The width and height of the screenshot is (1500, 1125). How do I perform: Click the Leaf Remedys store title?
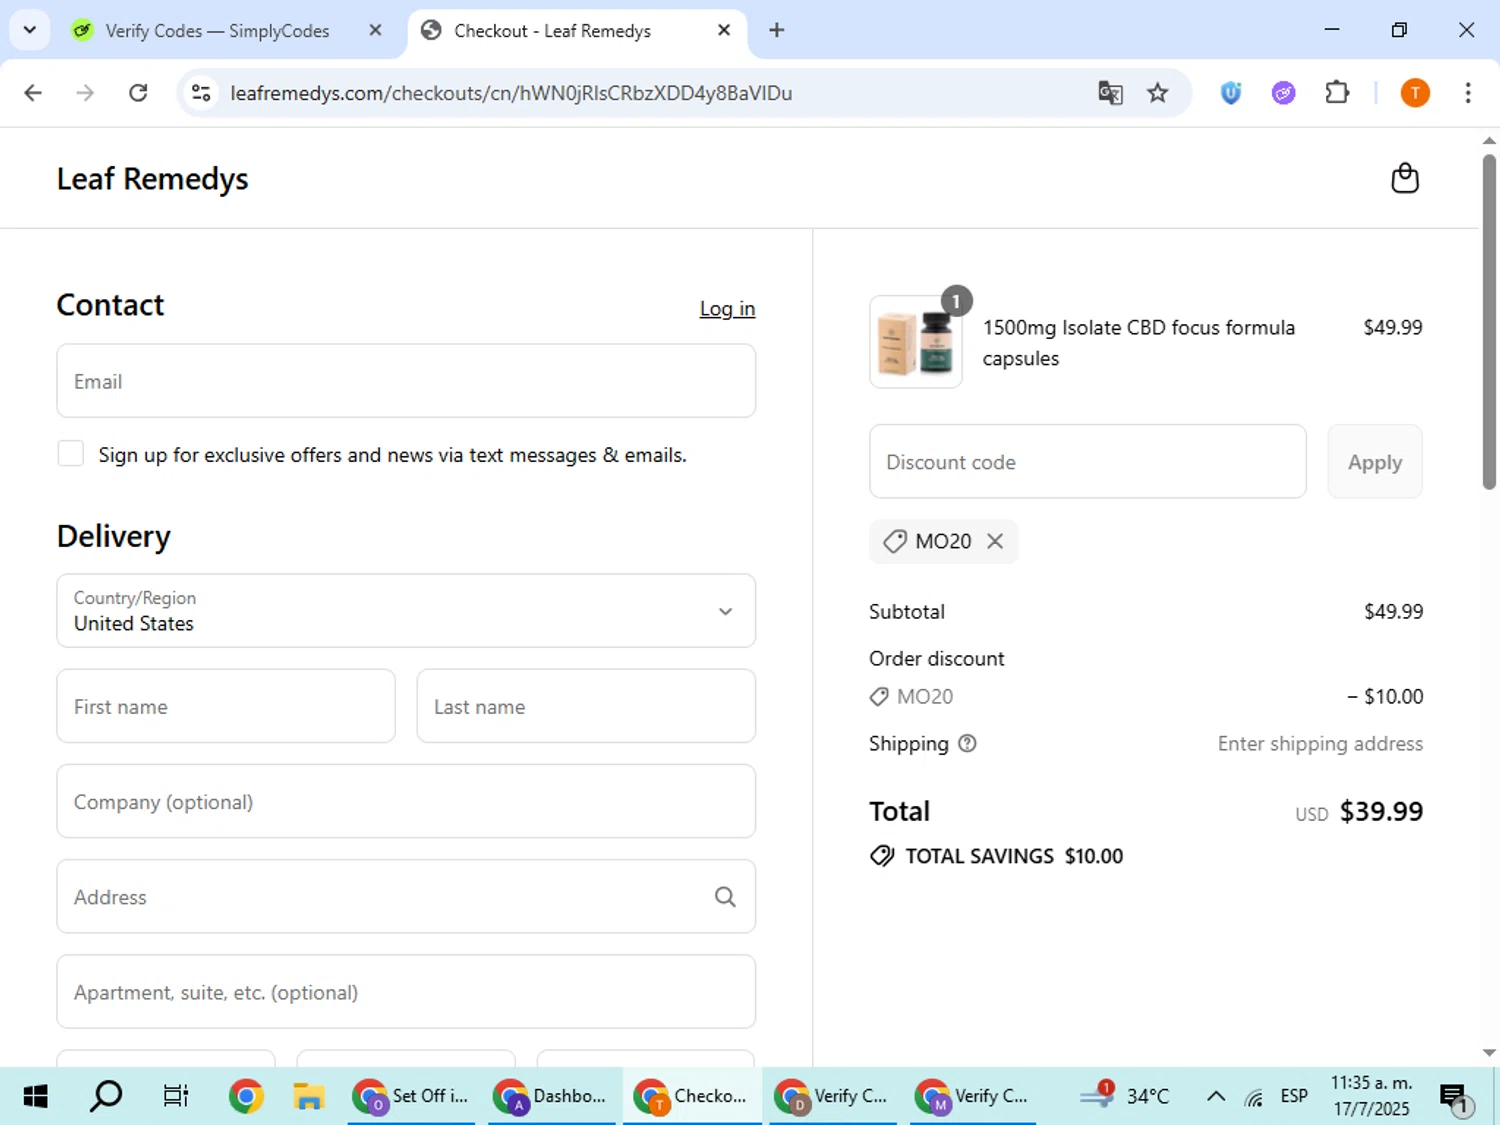pos(152,179)
